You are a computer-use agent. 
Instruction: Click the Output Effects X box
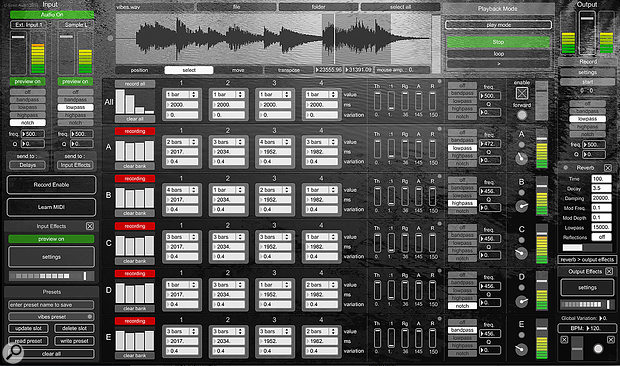click(x=609, y=272)
